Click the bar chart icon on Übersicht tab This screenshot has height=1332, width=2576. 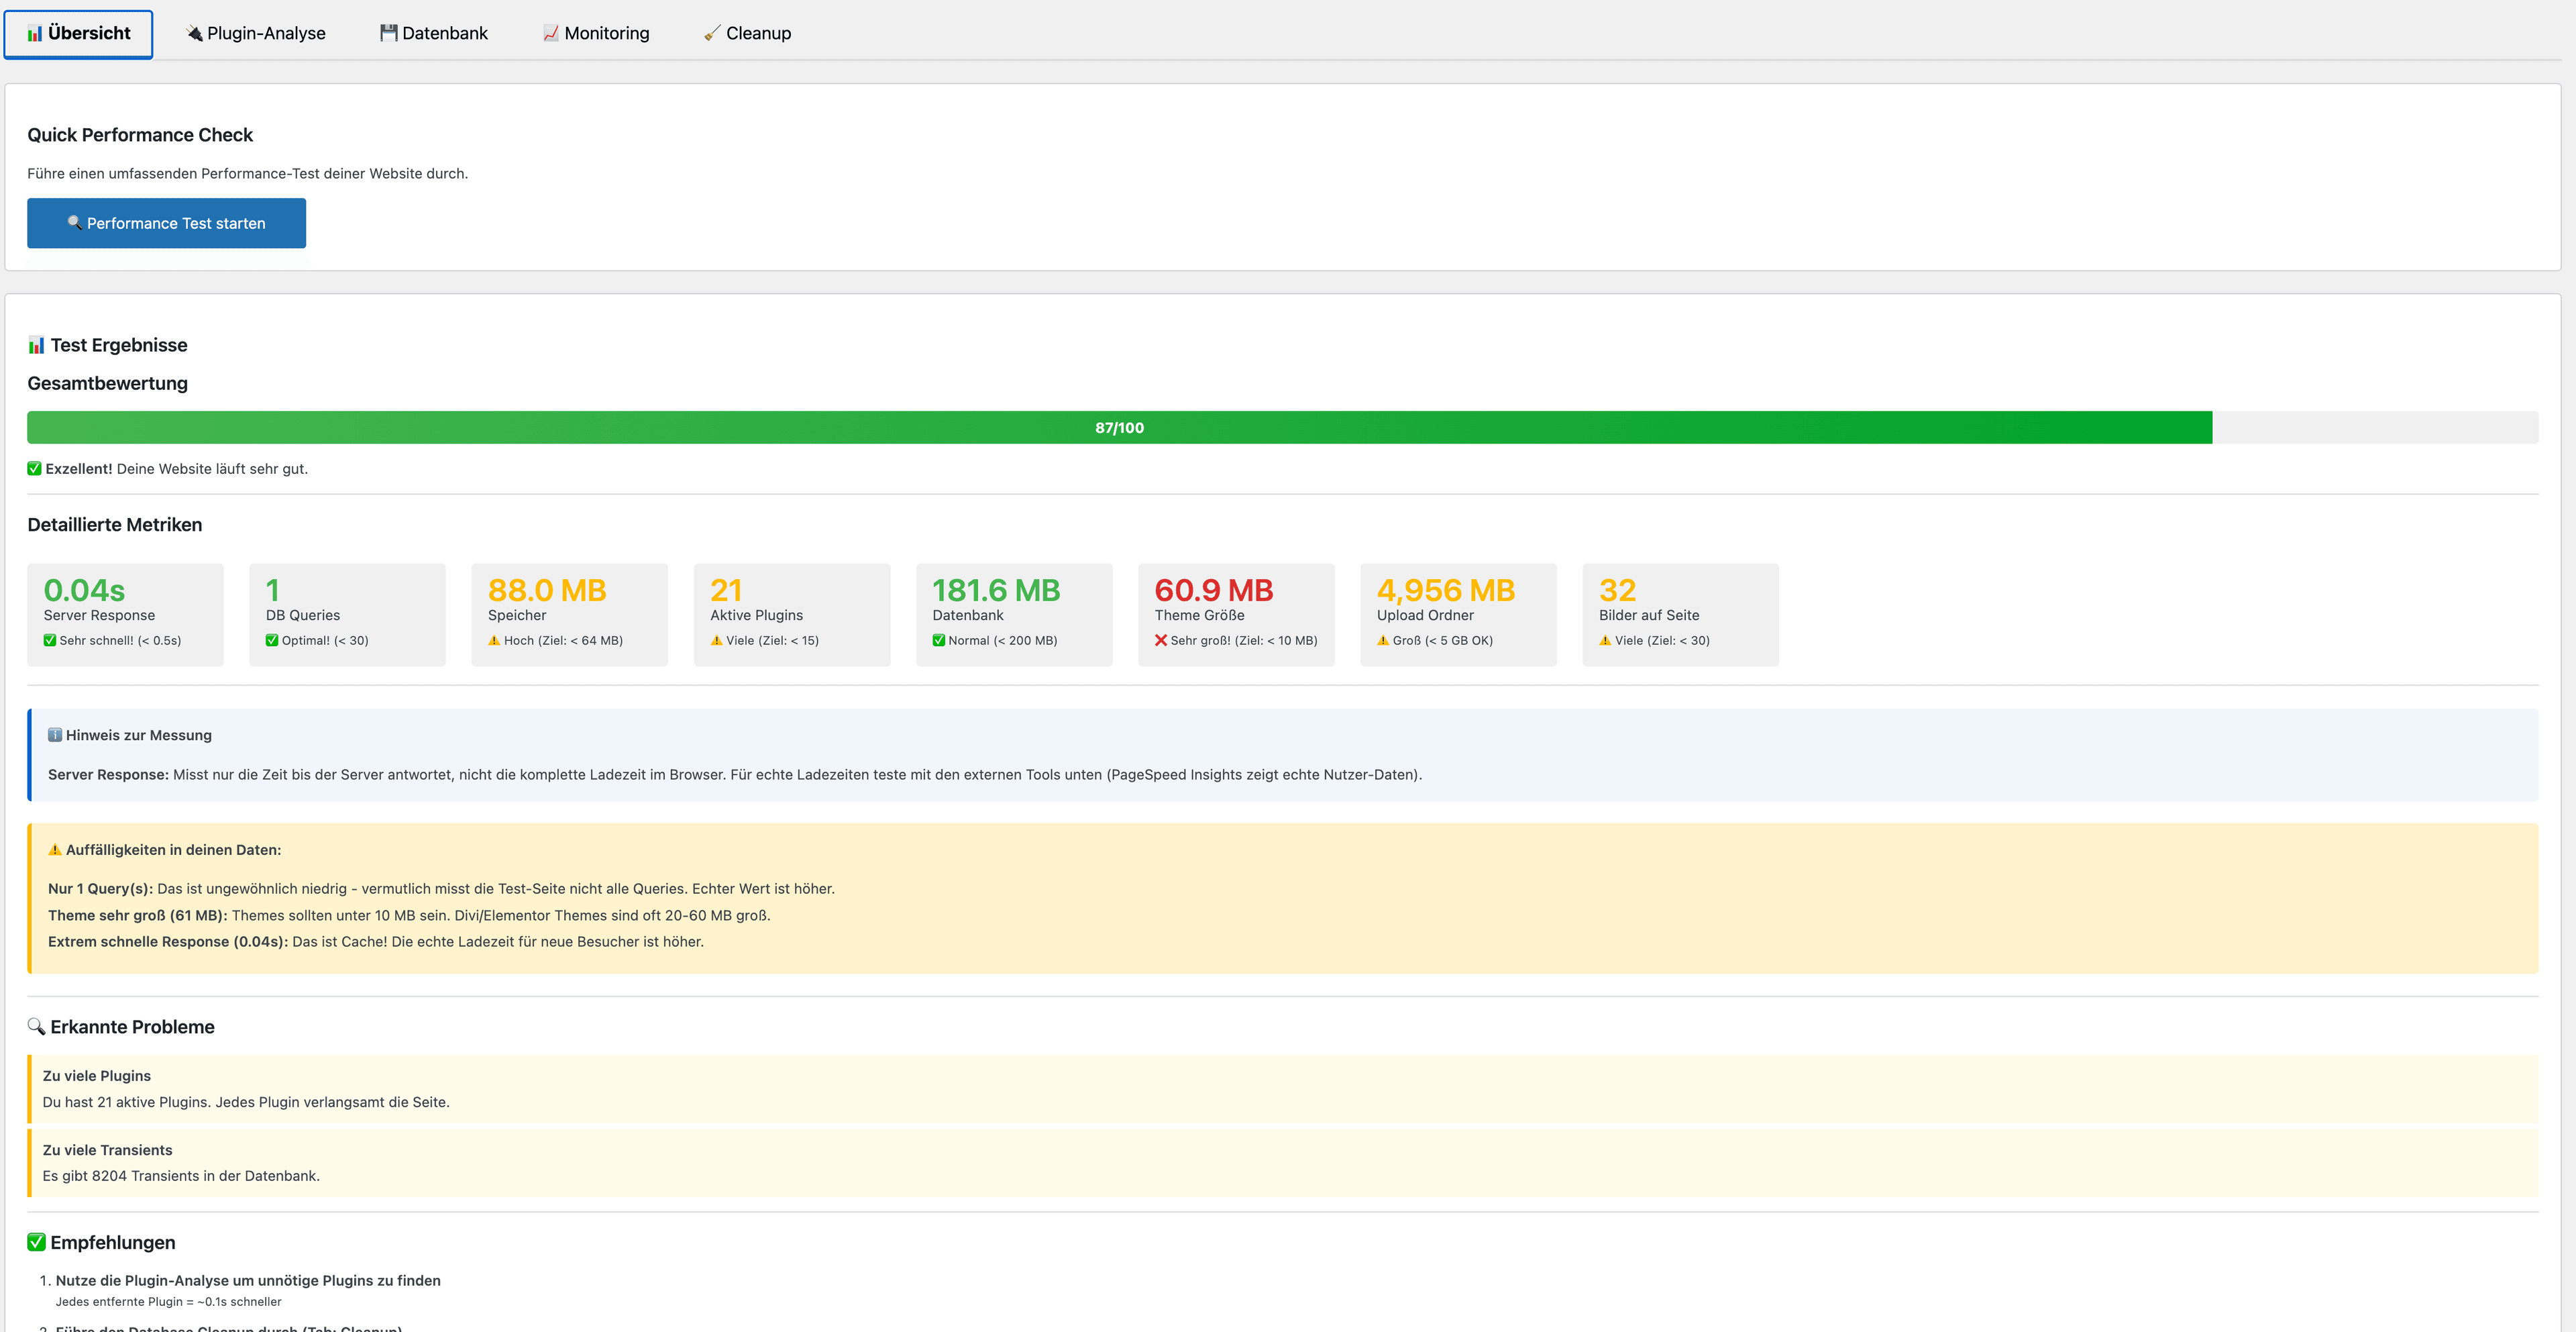[35, 33]
